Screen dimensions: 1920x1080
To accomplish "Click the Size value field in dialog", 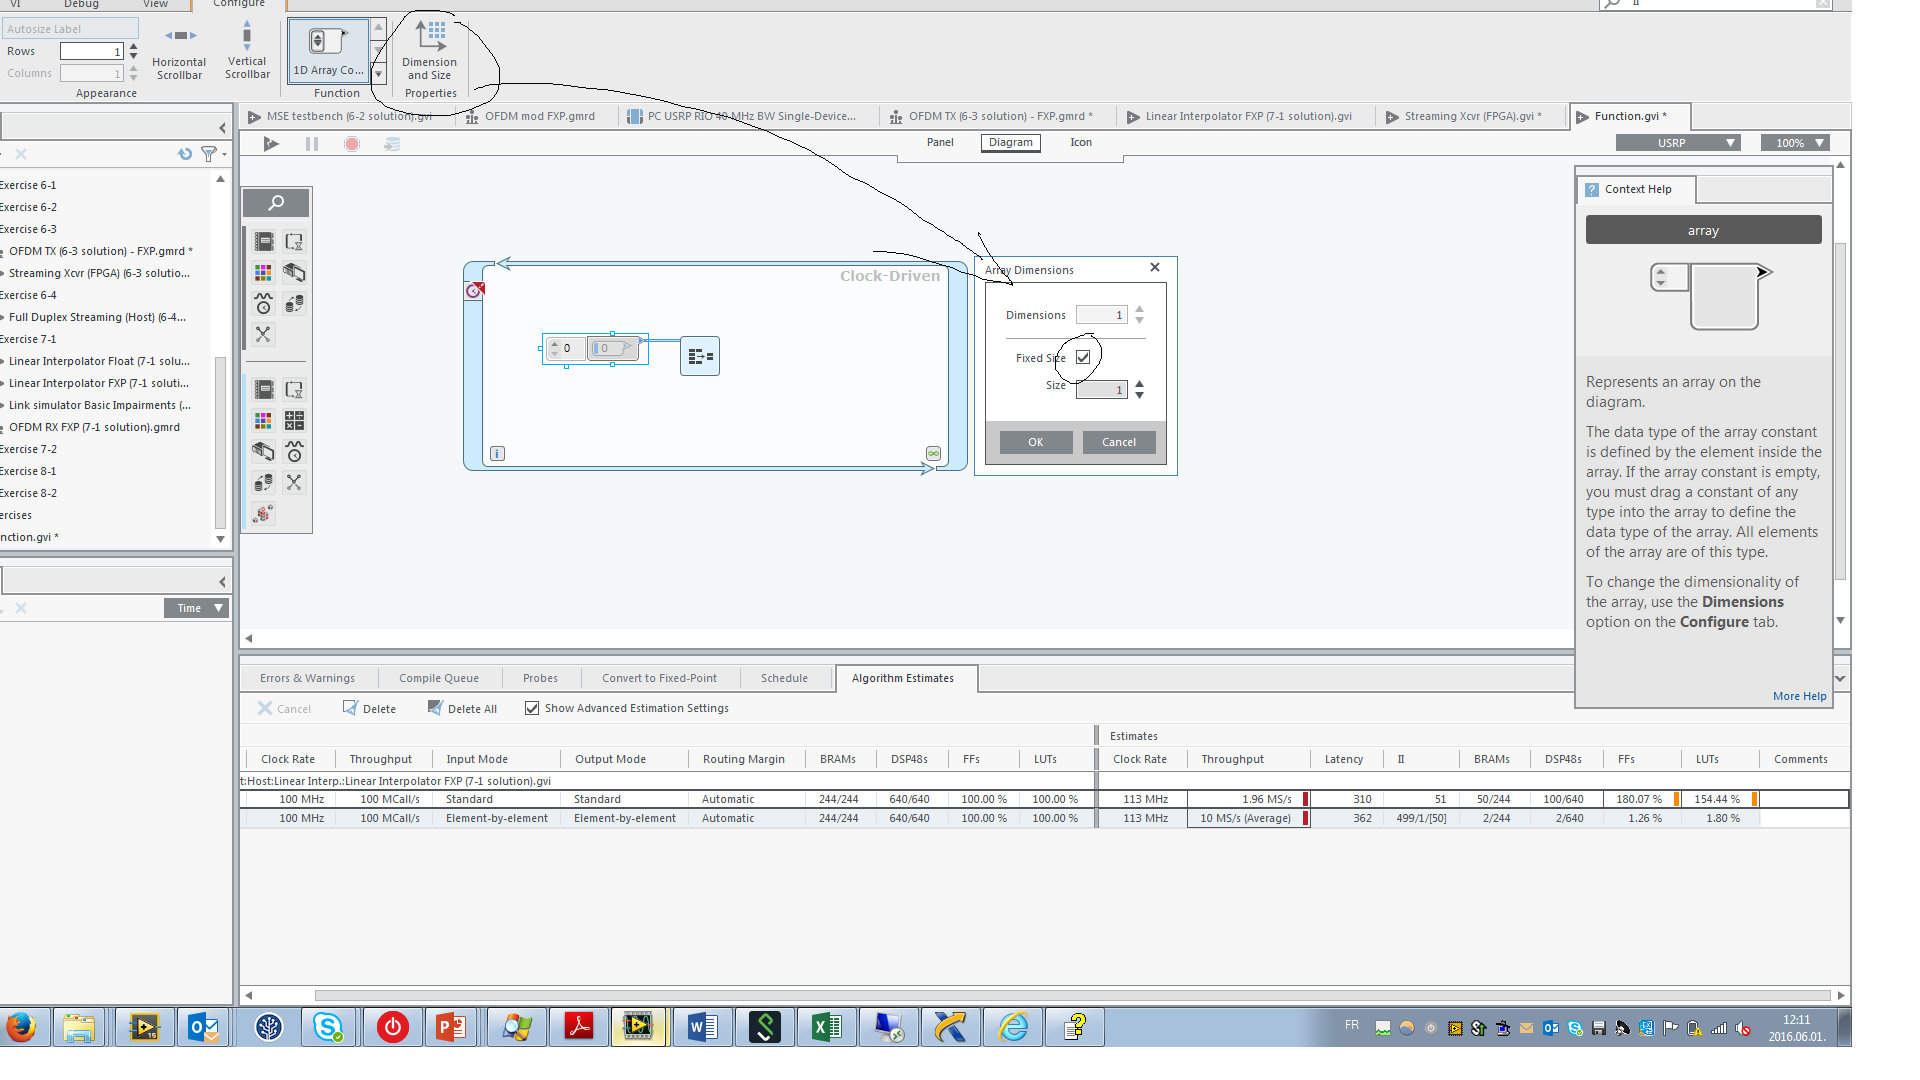I will tap(1101, 390).
